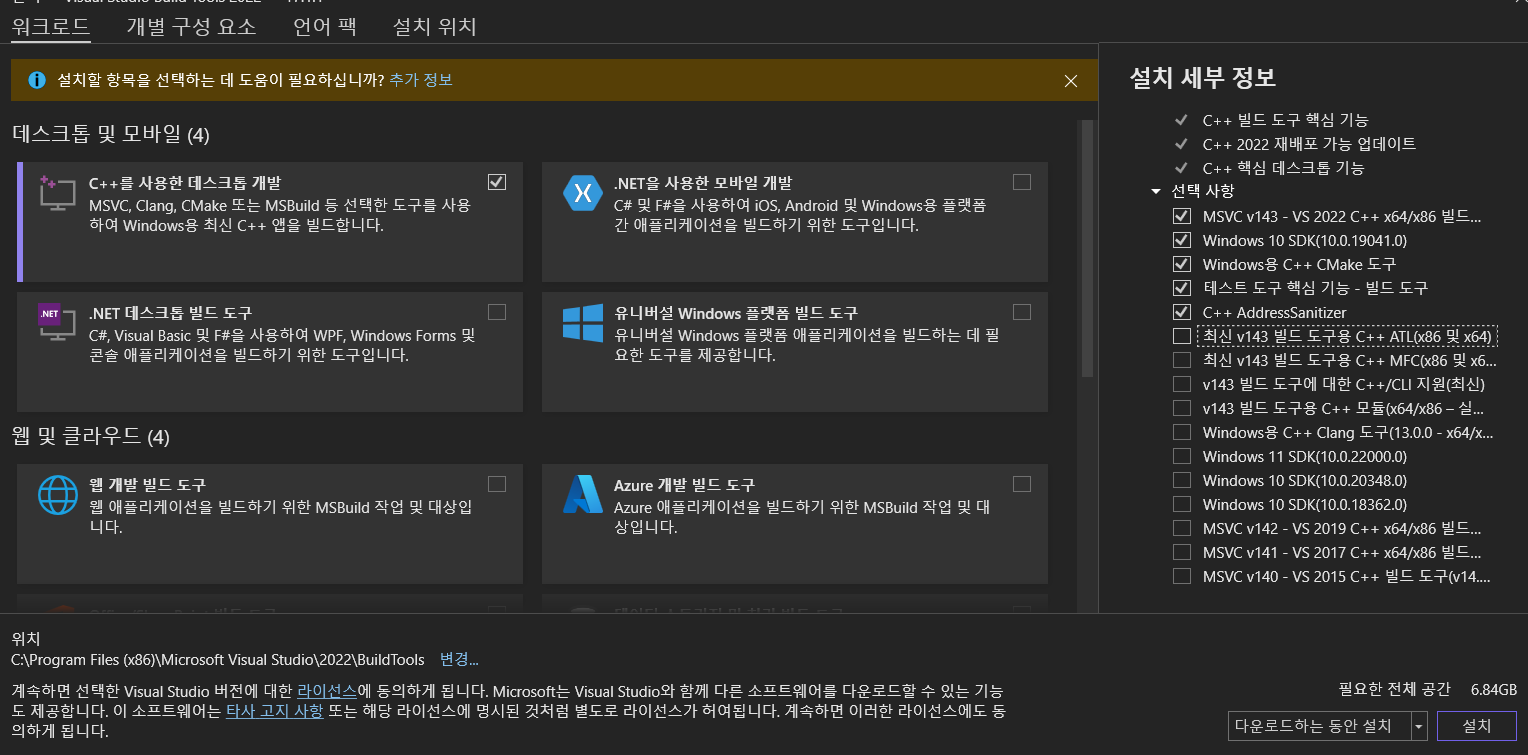Click the 웹 및 클라우드 (4) heading
Screen dimensions: 1528x755
[91, 437]
